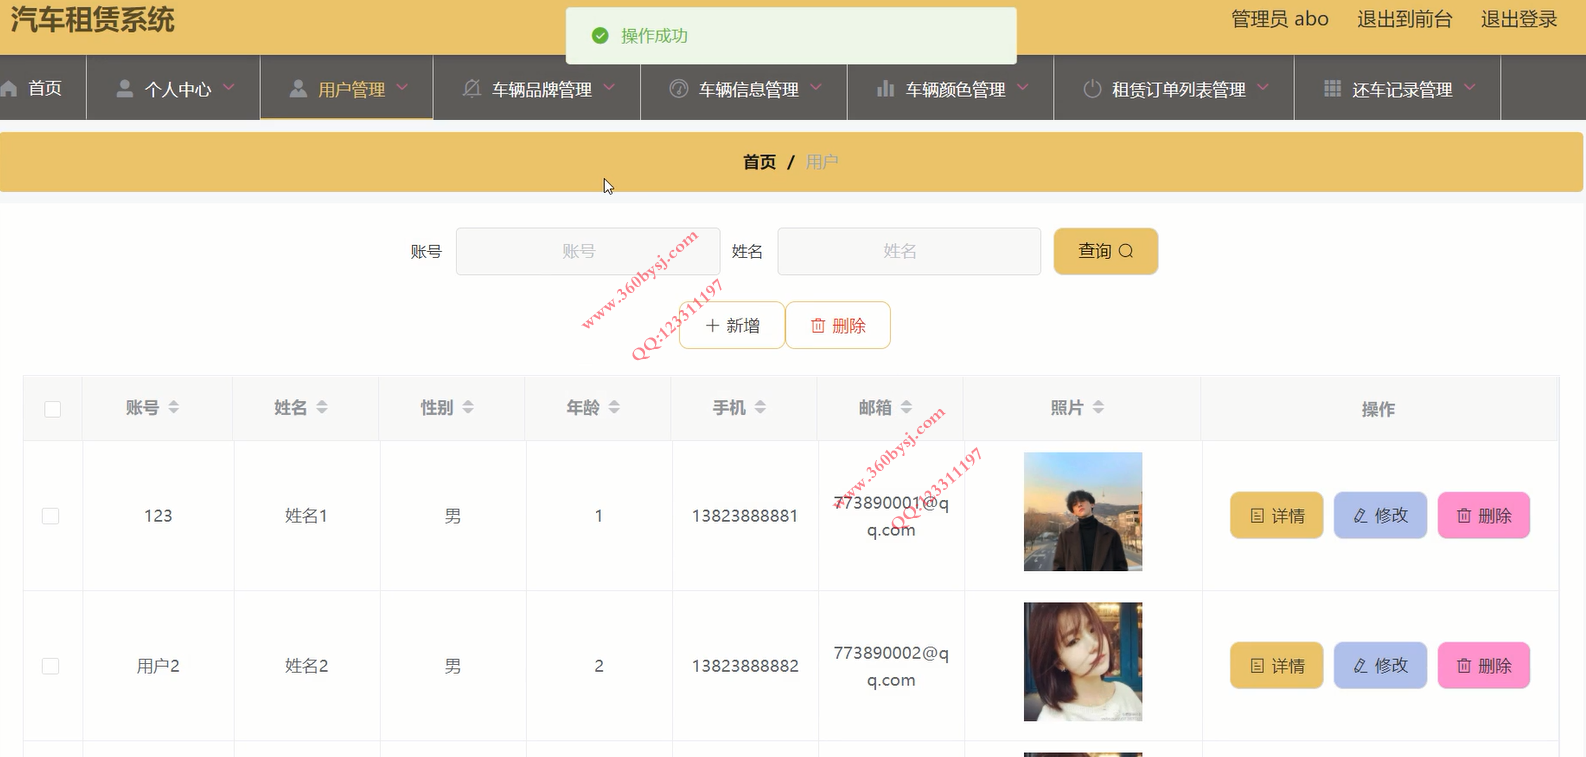Click the bar chart icon beside 车辆颜色管理
Viewport: 1586px width, 757px height.
pos(885,89)
